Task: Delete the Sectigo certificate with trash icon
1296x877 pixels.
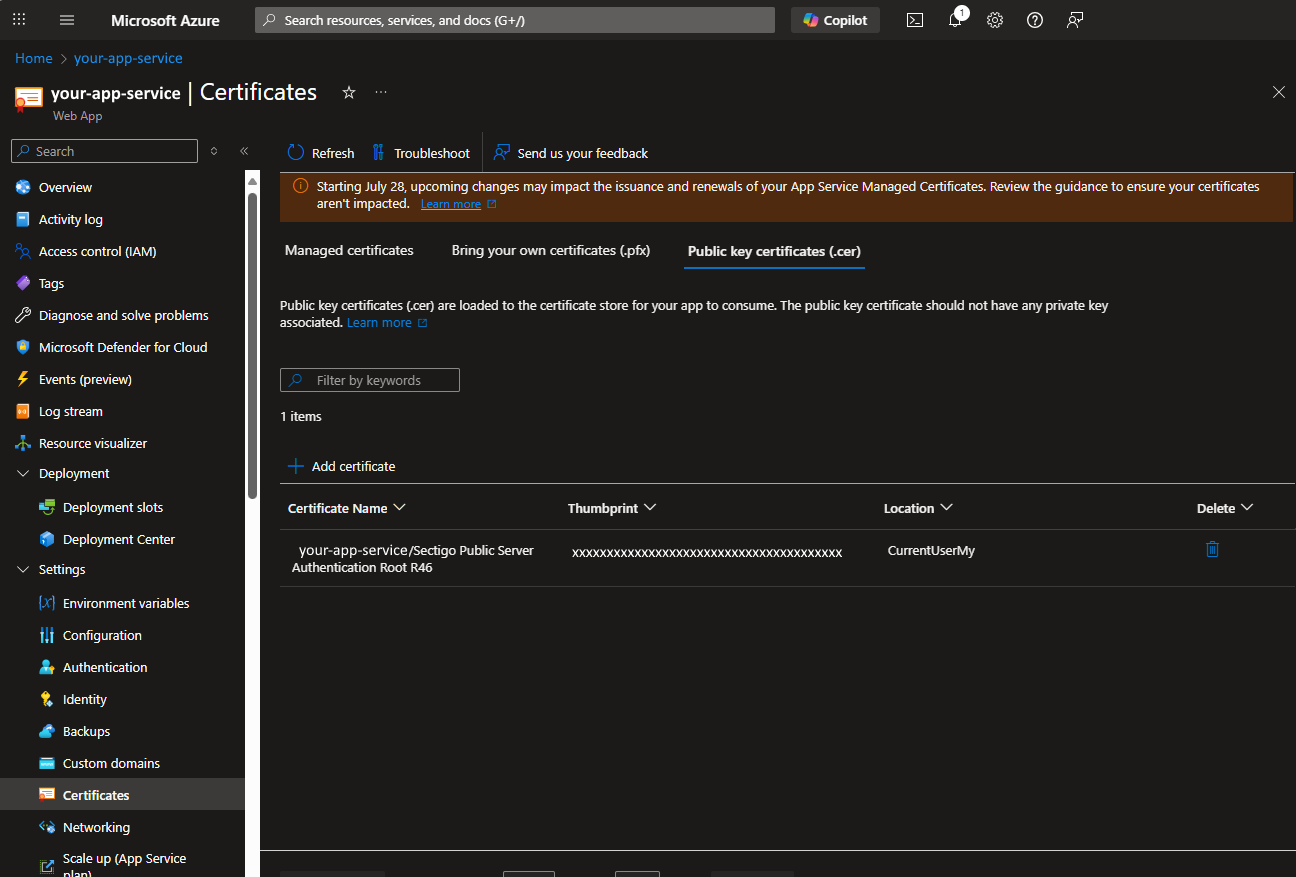Action: tap(1212, 549)
